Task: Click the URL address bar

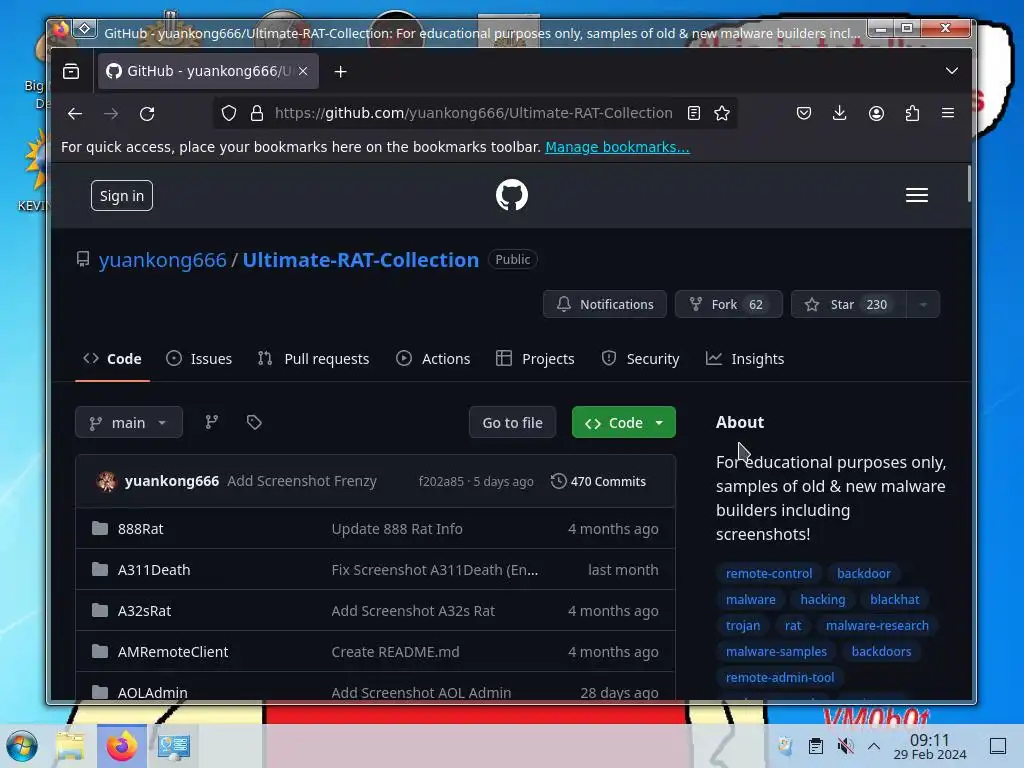Action: tap(473, 113)
